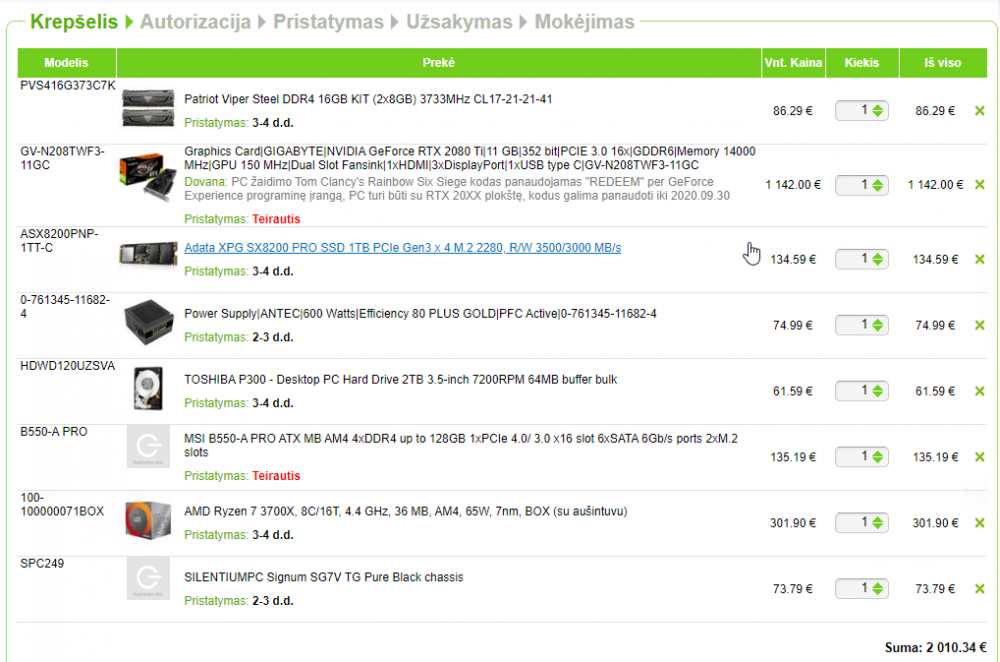Remove AMD Ryzen 7 3700X from cart
Screen dimensions: 1000x662
pos(980,523)
